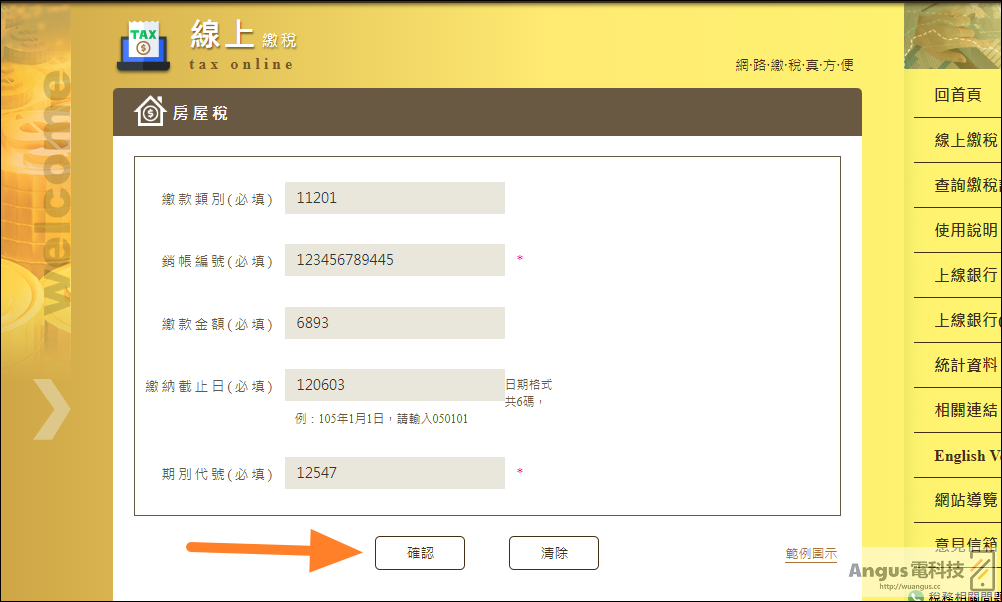
Task: Open the 範例圖示 example link
Action: (x=811, y=553)
